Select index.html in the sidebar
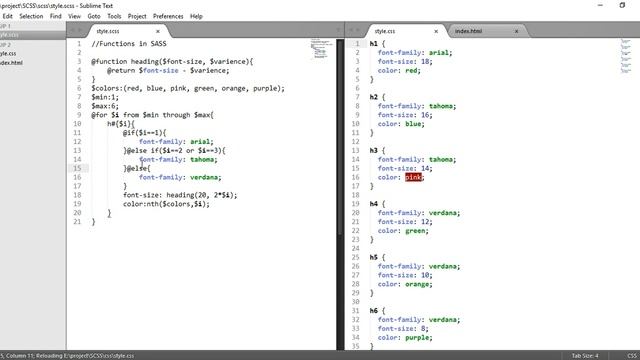This screenshot has width=640, height=360. (11, 63)
